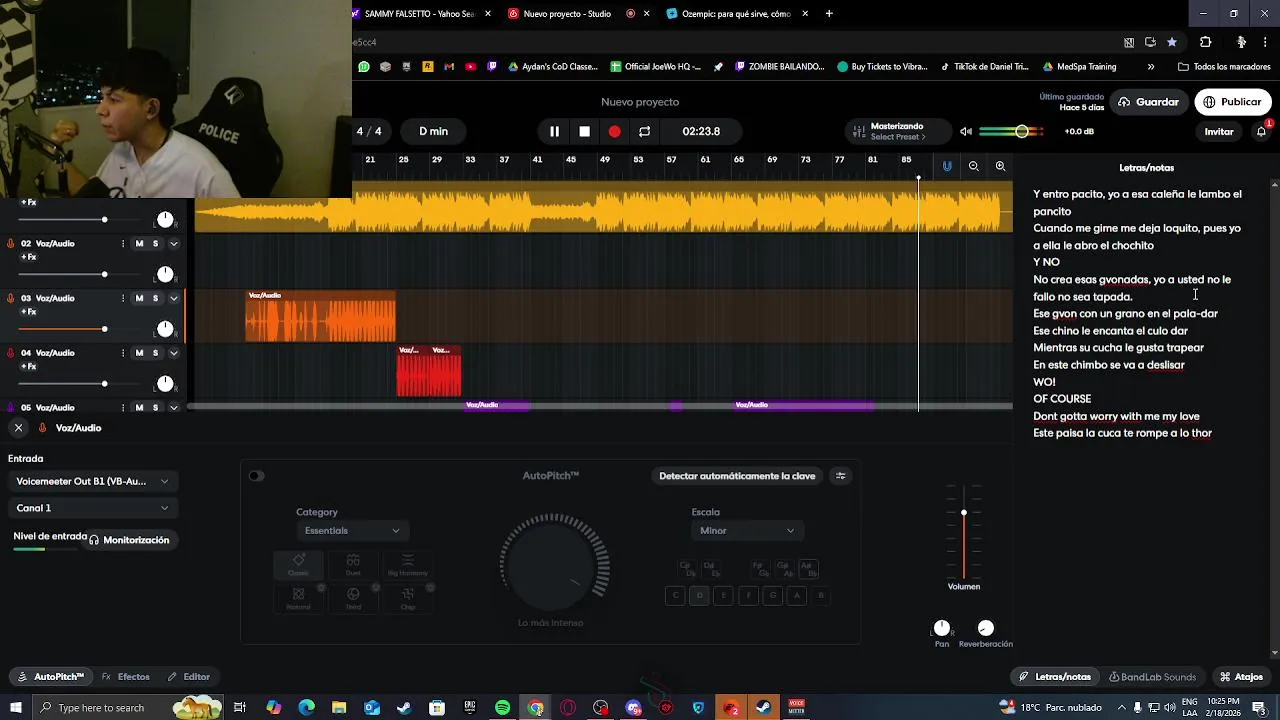Click the Publicar button
This screenshot has width=1280, height=720.
[1232, 102]
